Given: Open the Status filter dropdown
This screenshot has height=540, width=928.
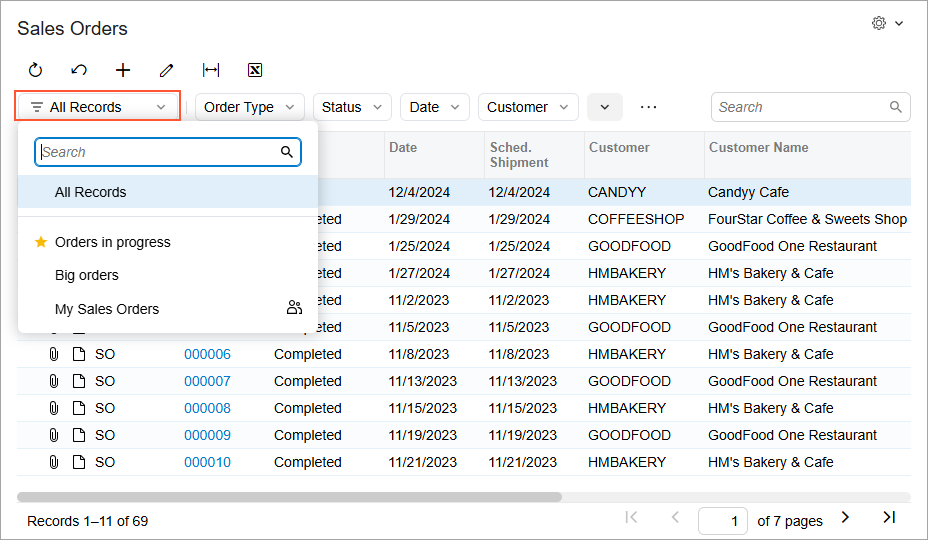Looking at the screenshot, I should [352, 107].
